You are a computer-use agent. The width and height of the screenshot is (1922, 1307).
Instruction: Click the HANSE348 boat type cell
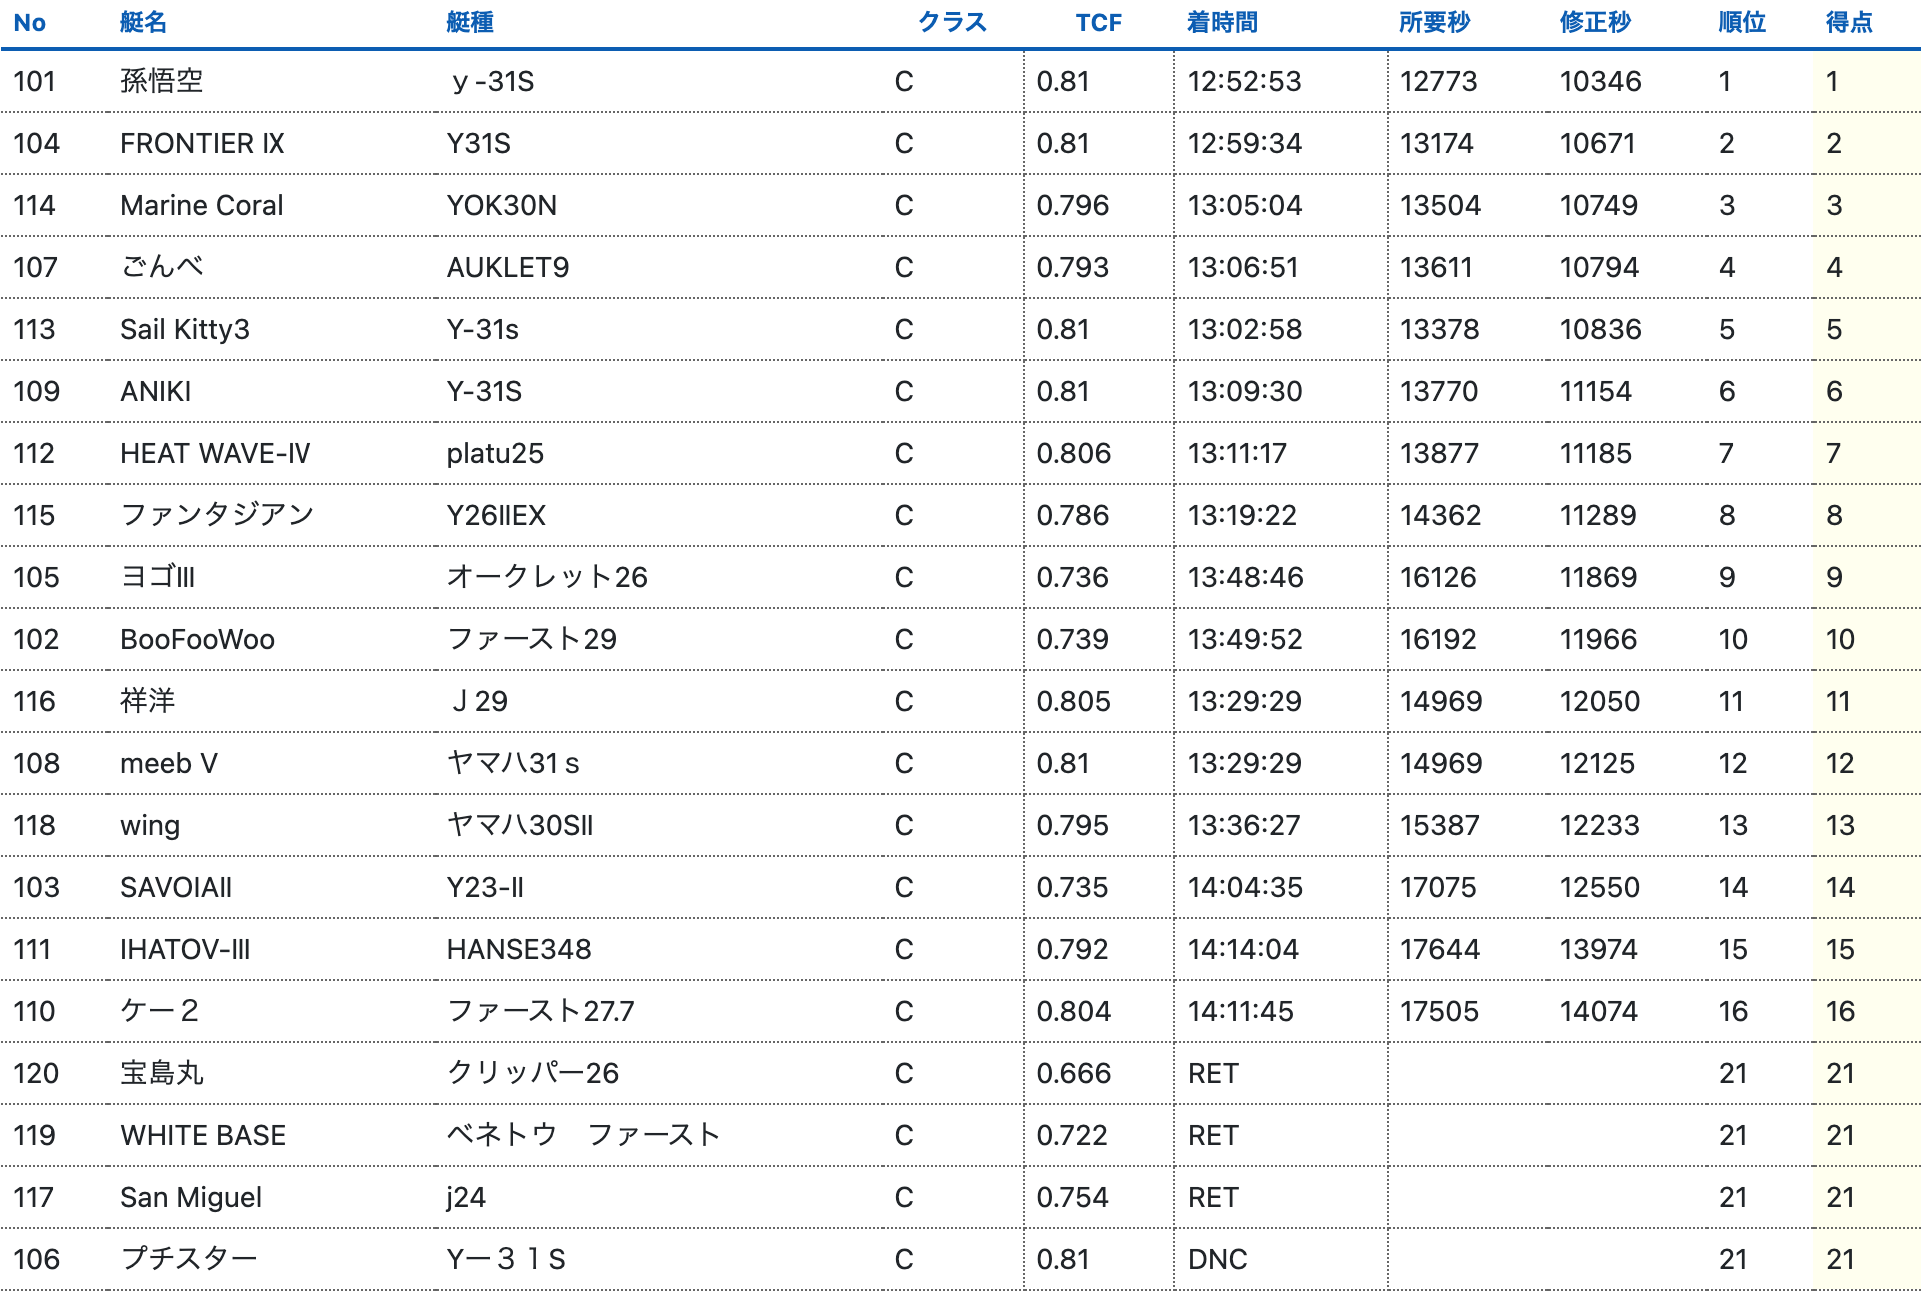click(x=519, y=949)
